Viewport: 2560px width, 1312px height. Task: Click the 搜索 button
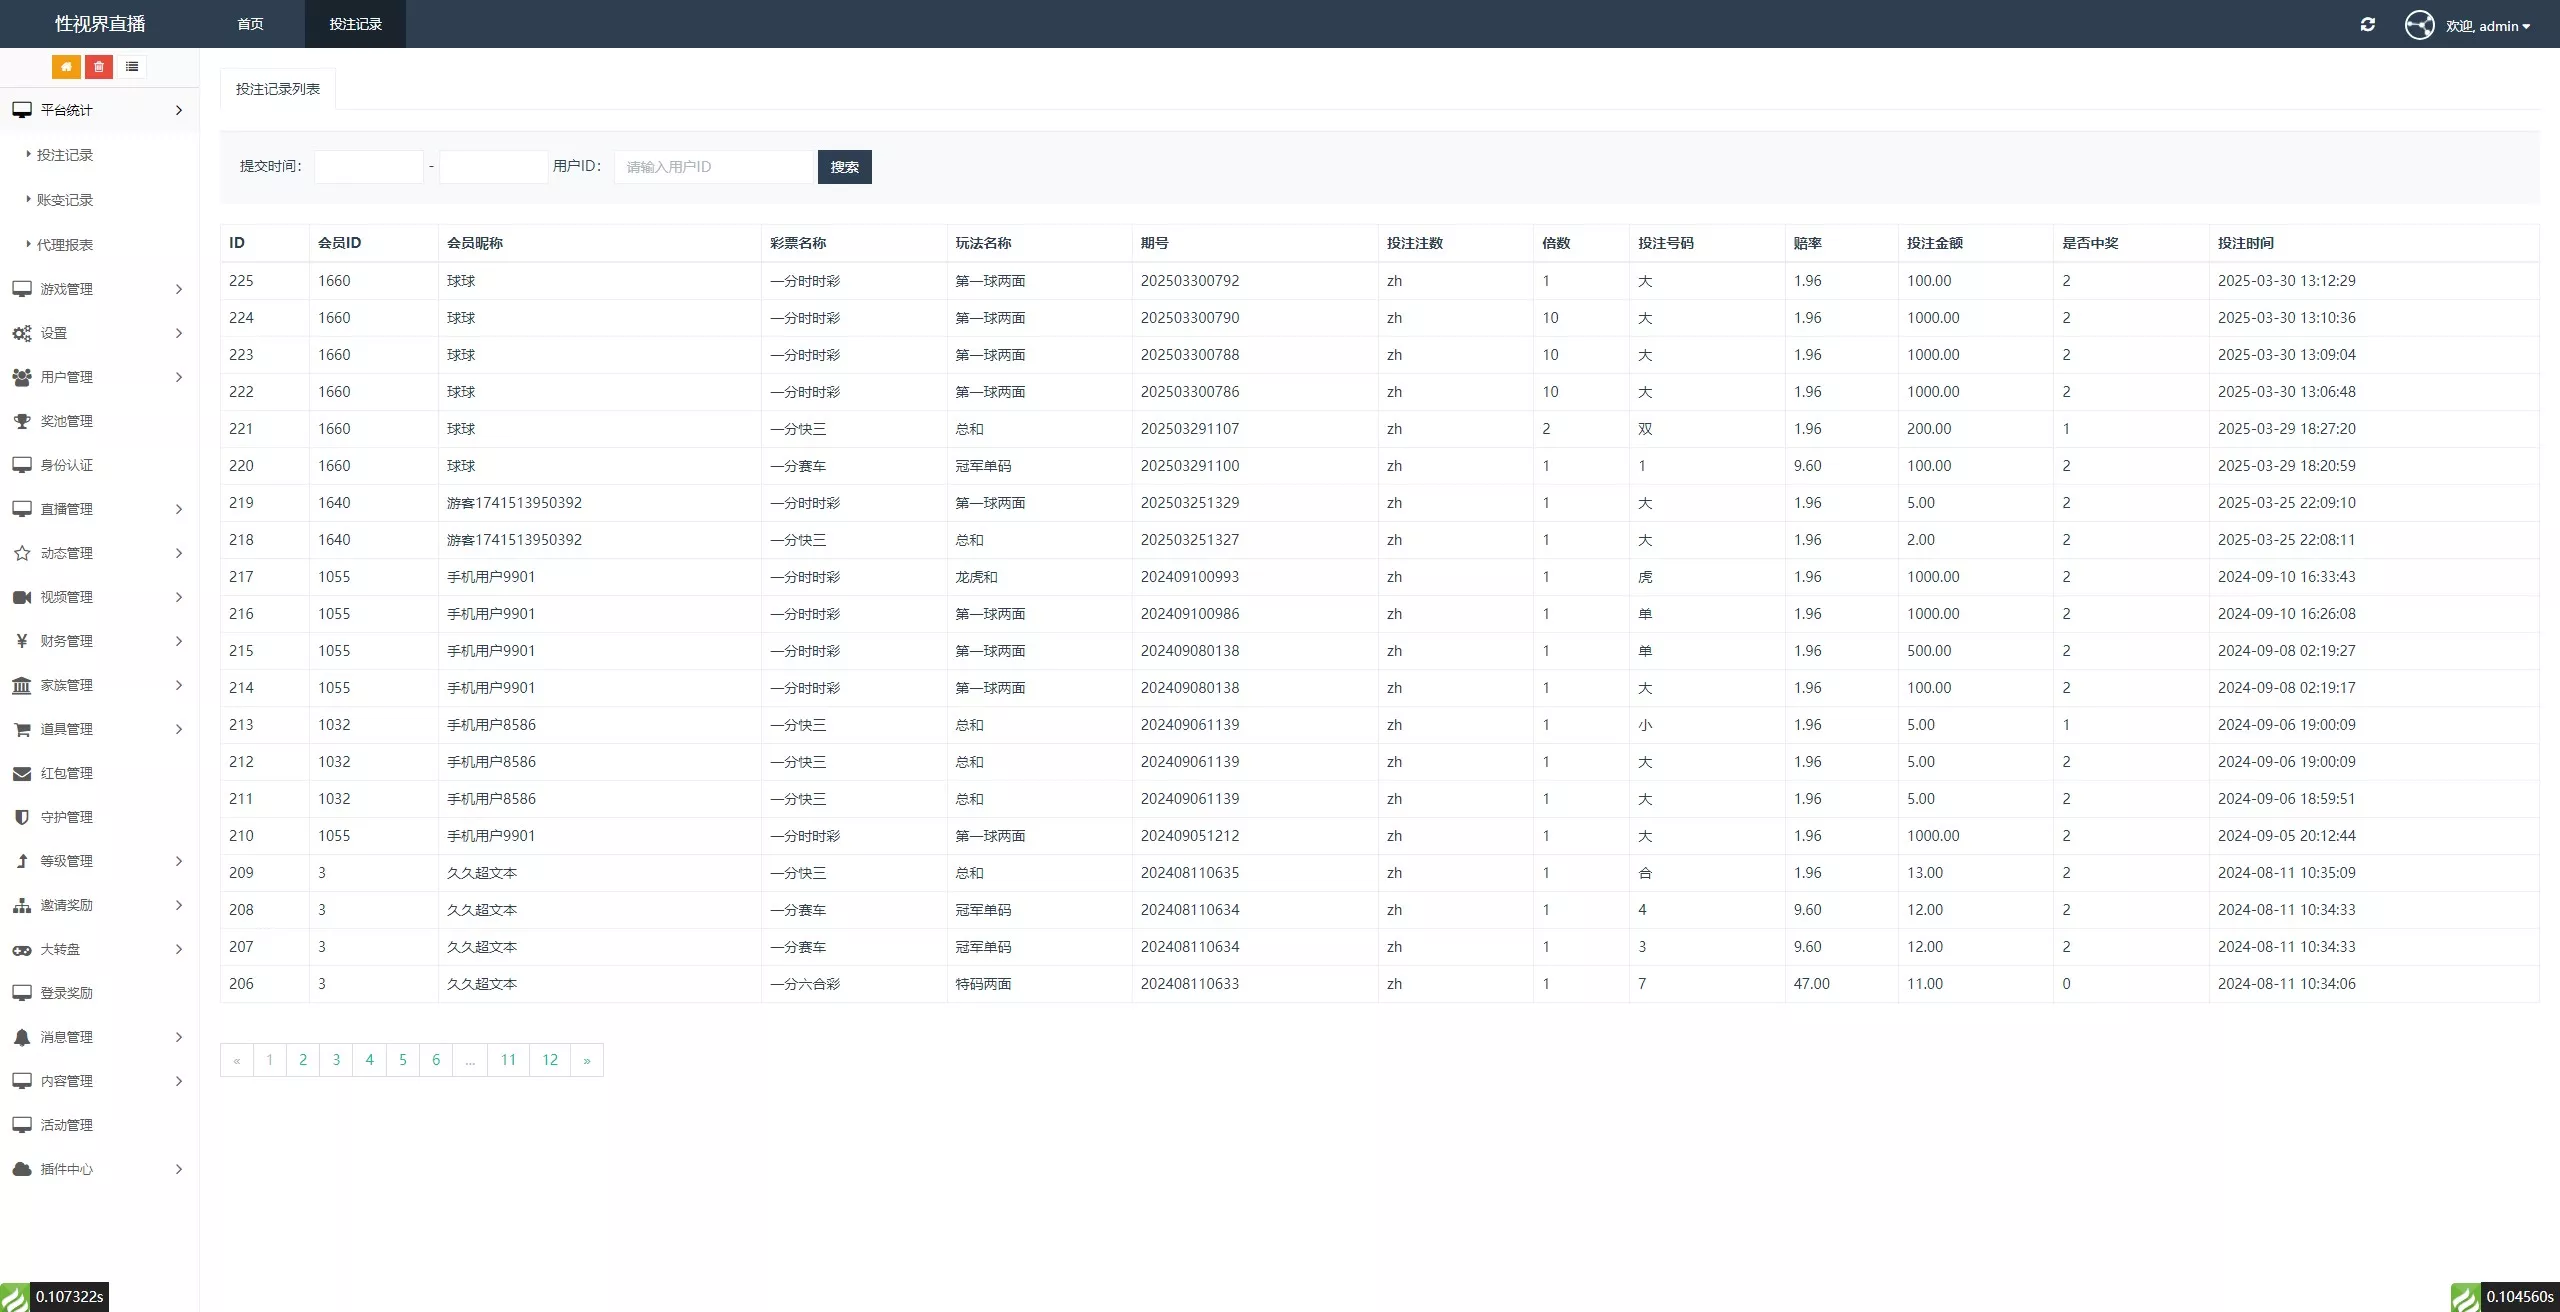pyautogui.click(x=844, y=167)
